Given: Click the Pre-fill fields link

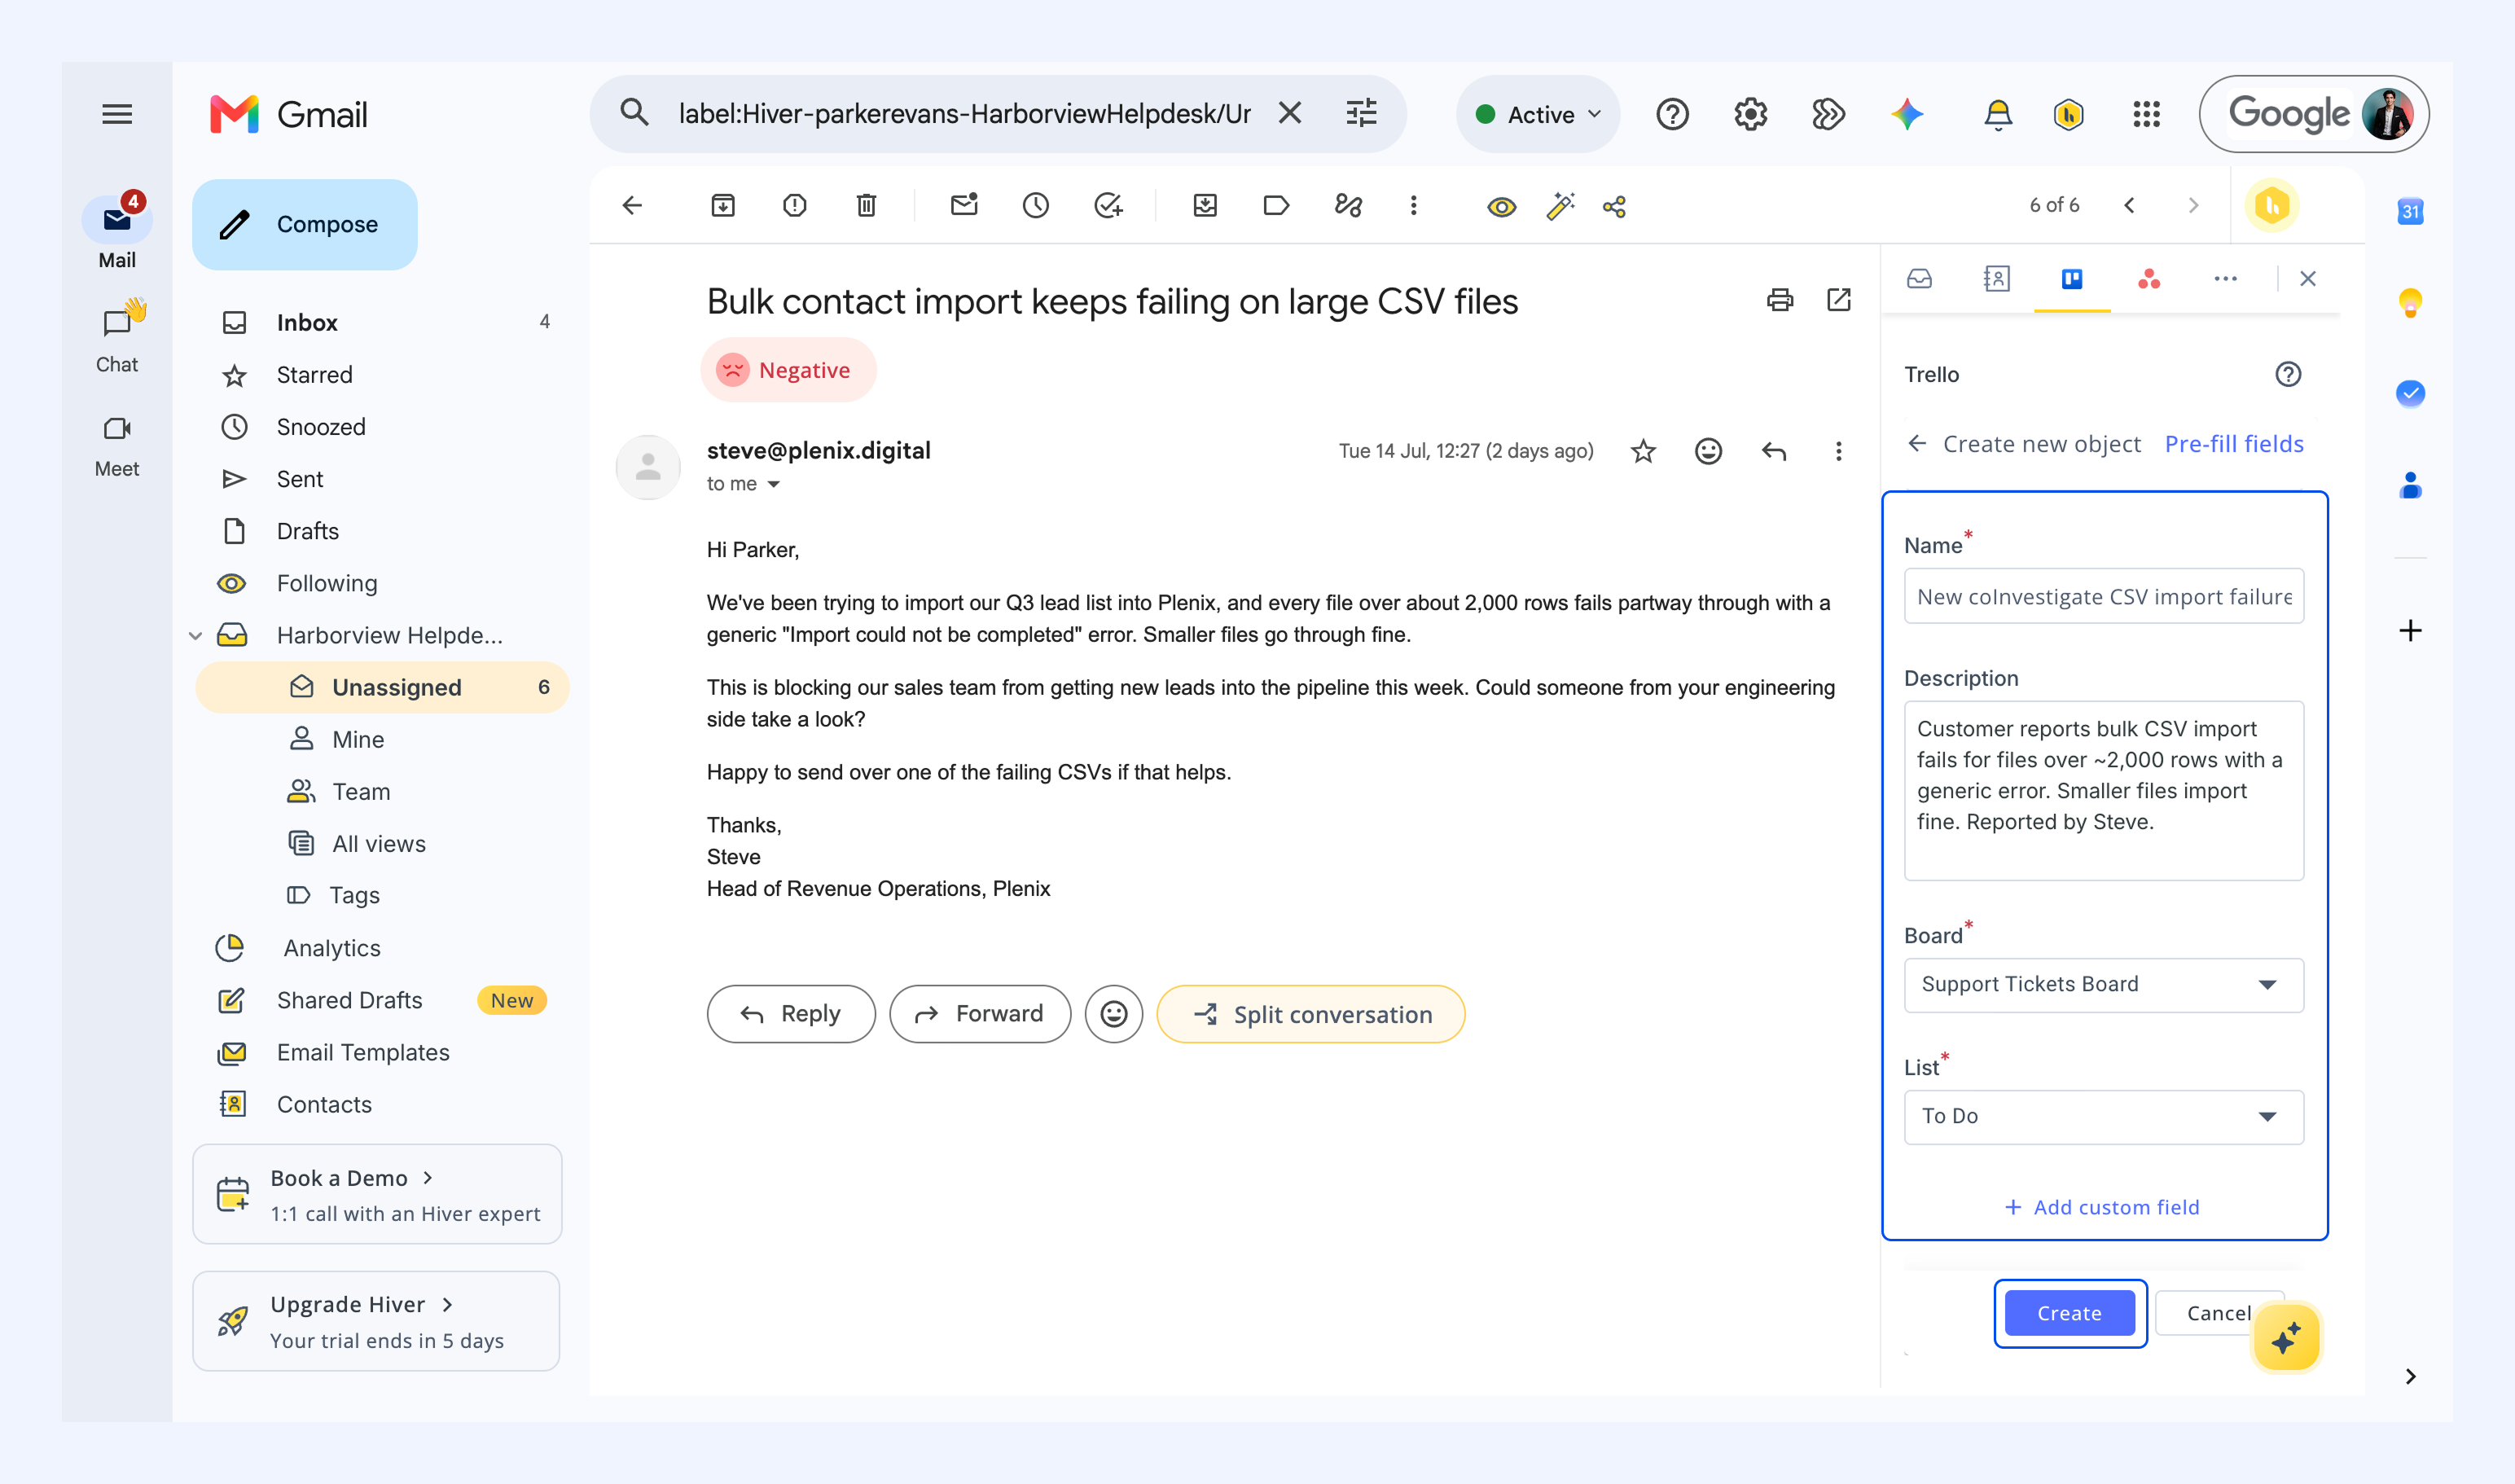Looking at the screenshot, I should click(2234, 444).
